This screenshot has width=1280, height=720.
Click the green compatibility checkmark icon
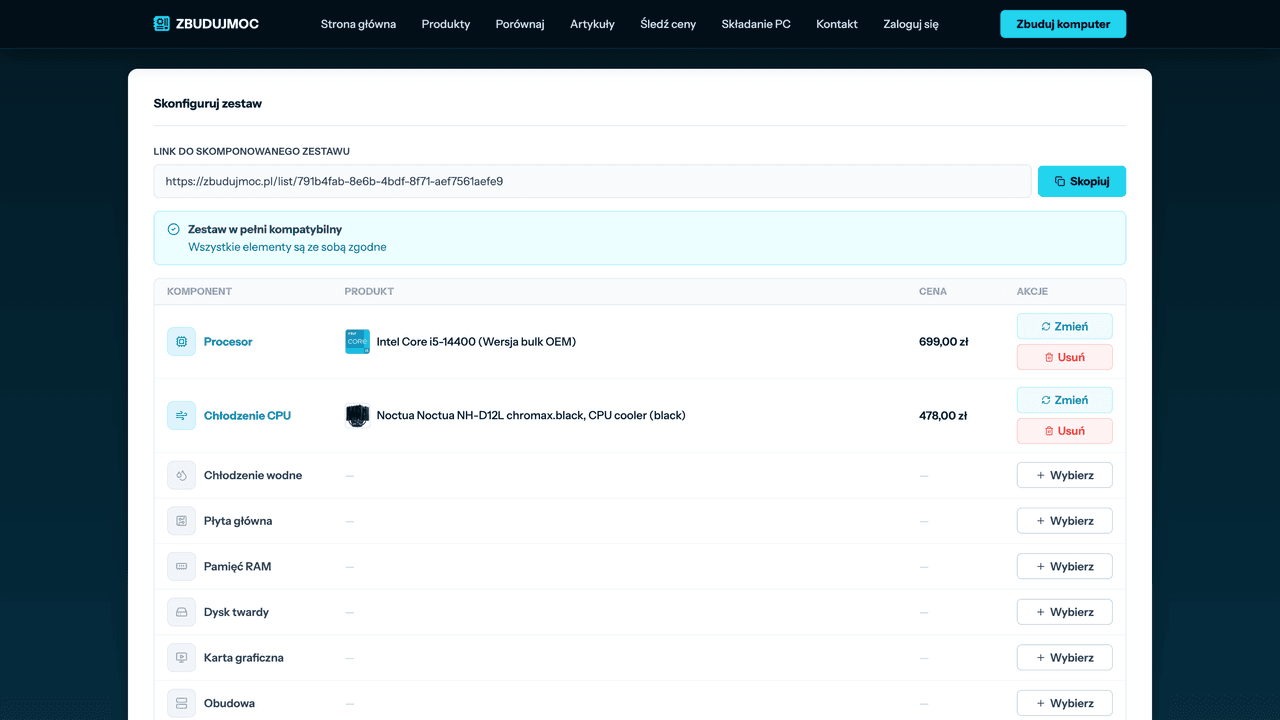pos(173,229)
